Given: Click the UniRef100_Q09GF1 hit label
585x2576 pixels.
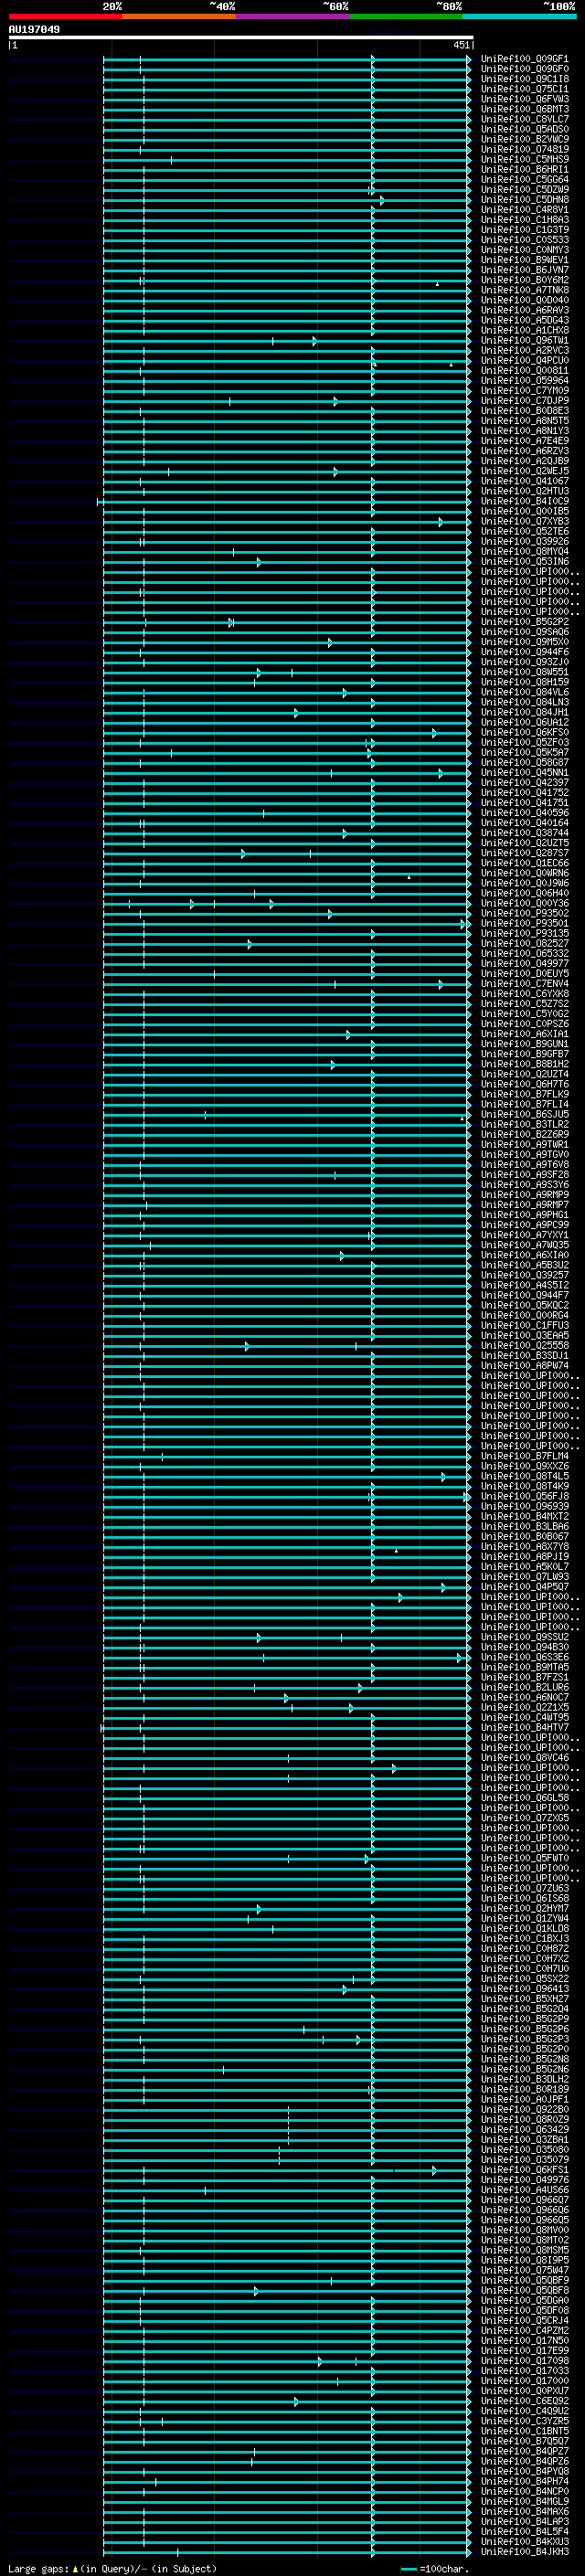Looking at the screenshot, I should [525, 59].
